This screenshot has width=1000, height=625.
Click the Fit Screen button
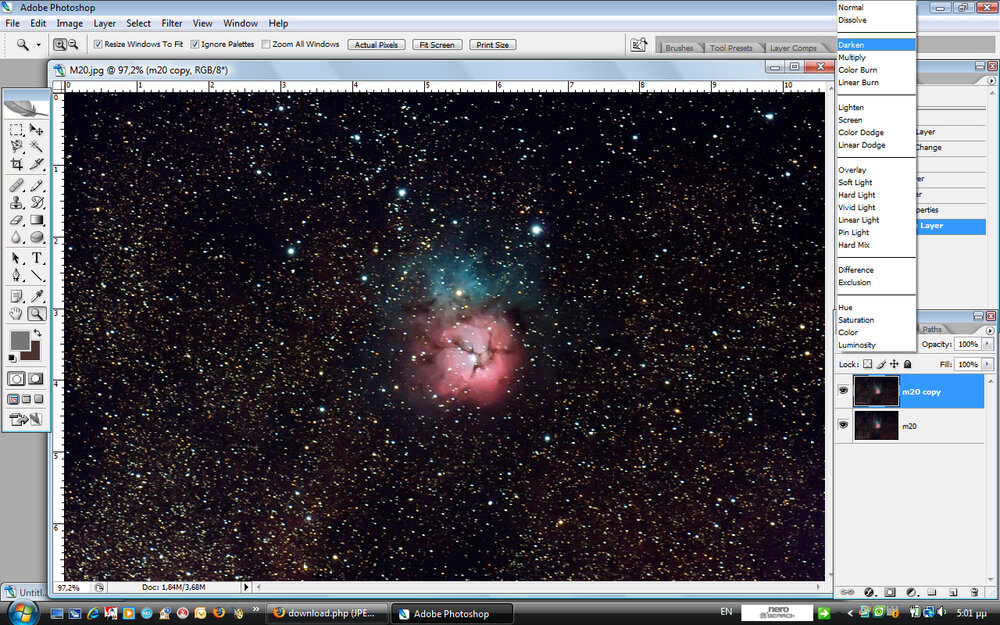tap(436, 45)
